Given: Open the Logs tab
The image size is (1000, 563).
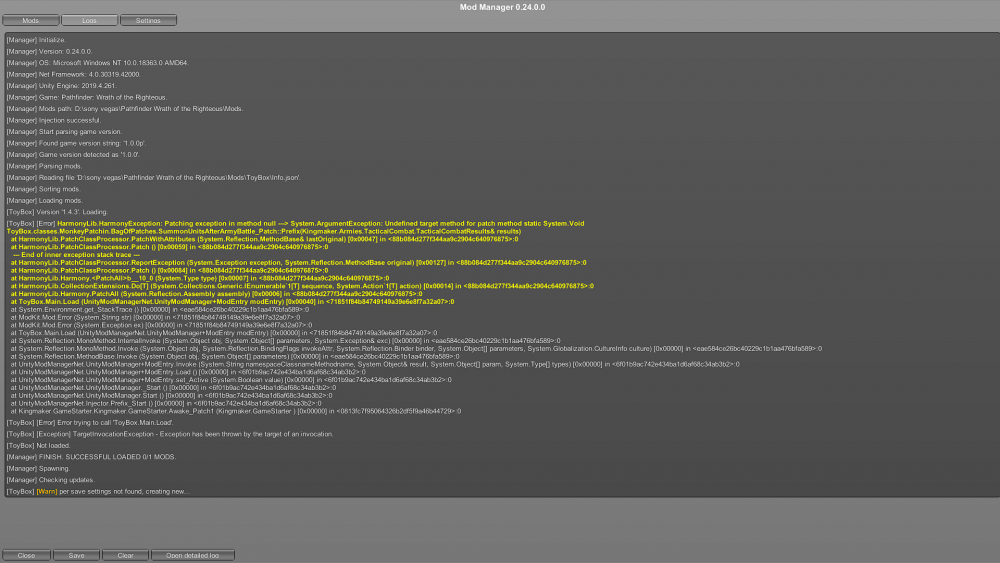Looking at the screenshot, I should point(89,20).
